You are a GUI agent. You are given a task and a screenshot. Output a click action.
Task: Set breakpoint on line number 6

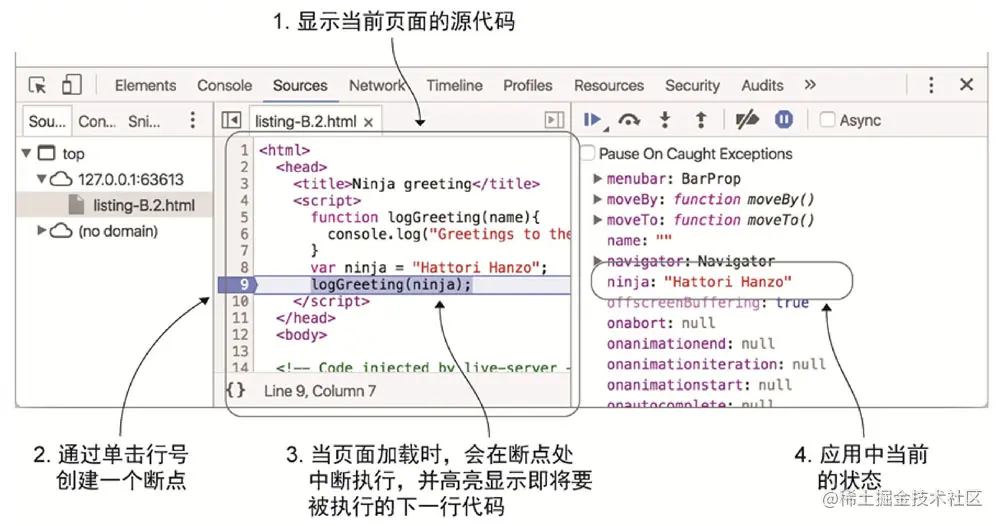244,234
